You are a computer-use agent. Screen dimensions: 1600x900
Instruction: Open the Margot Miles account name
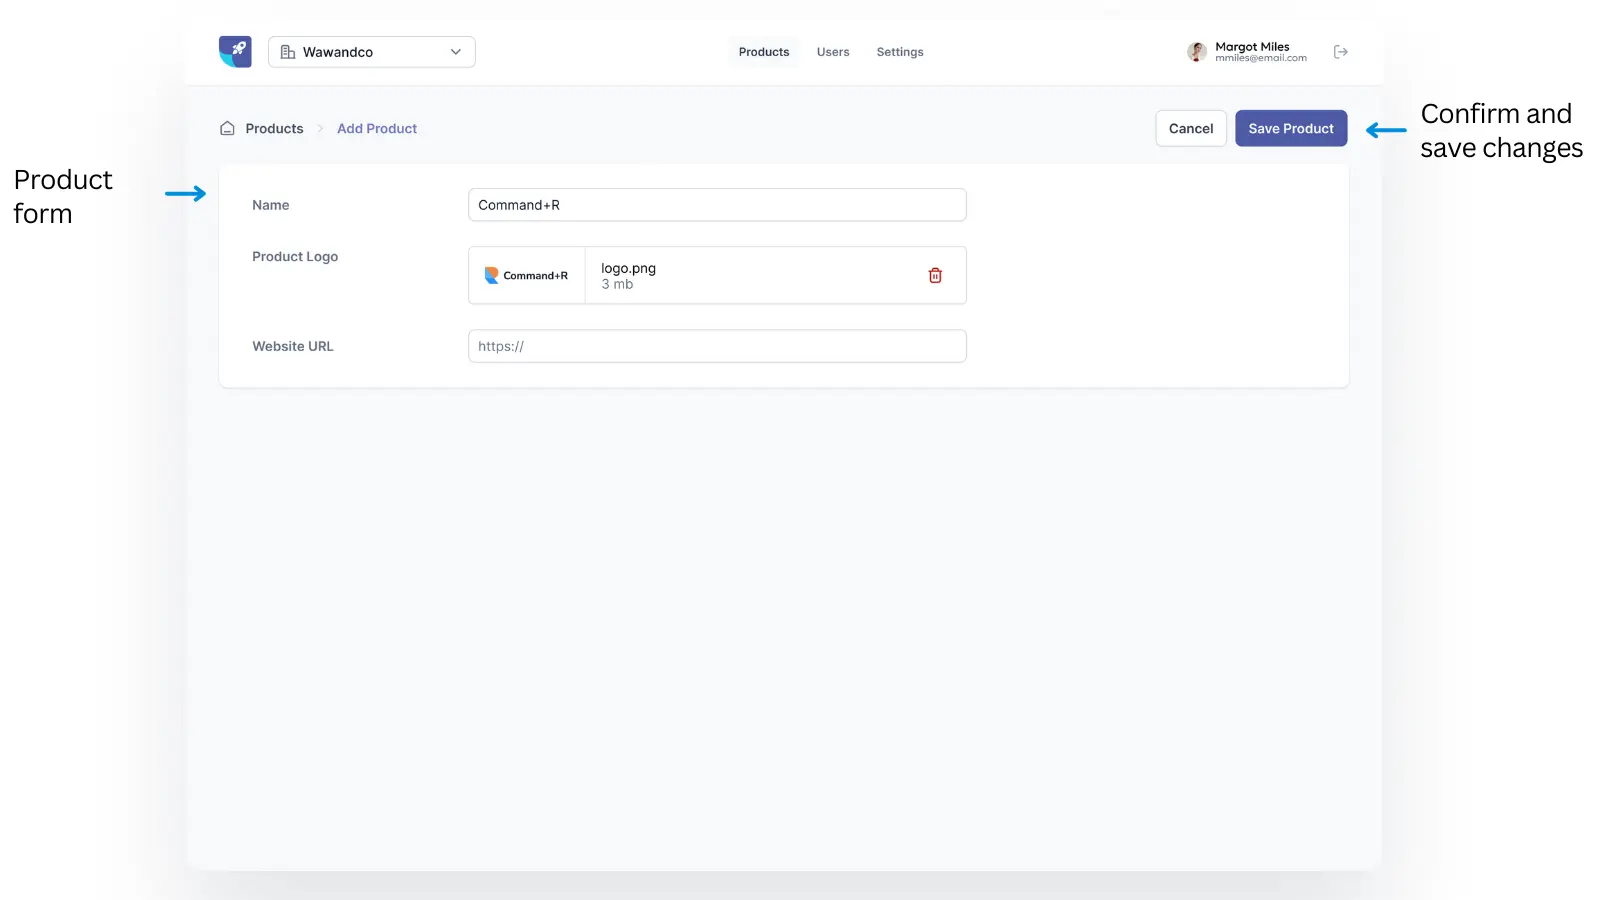coord(1252,47)
